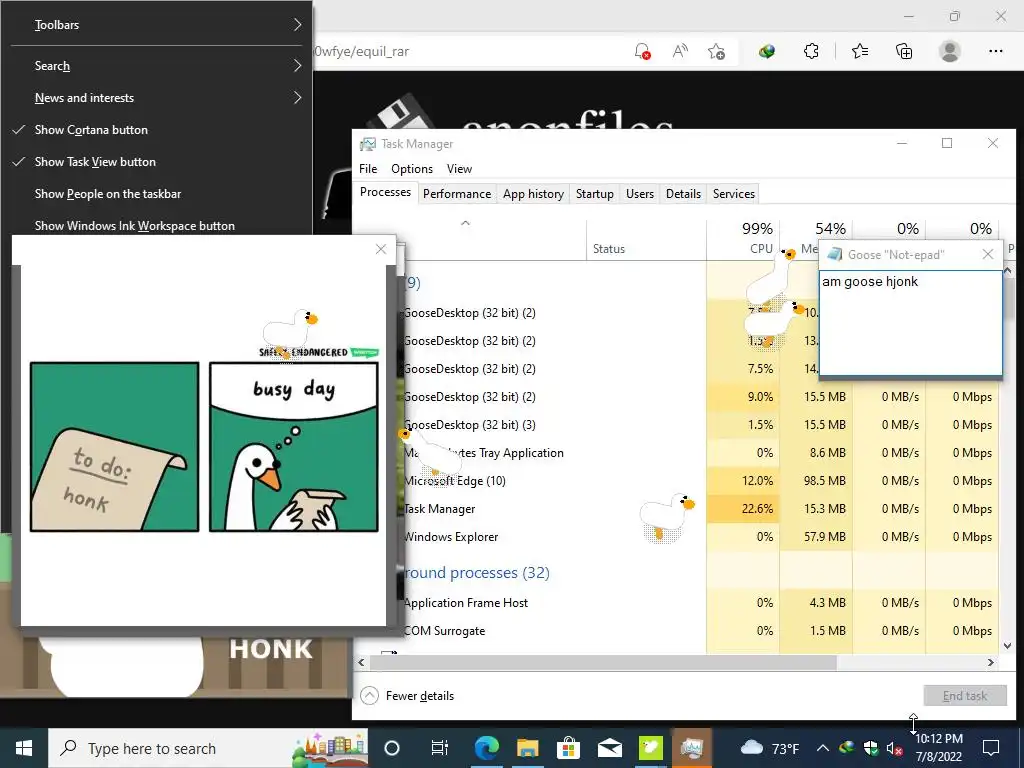Click the Status column header
The image size is (1024, 768).
647,239
